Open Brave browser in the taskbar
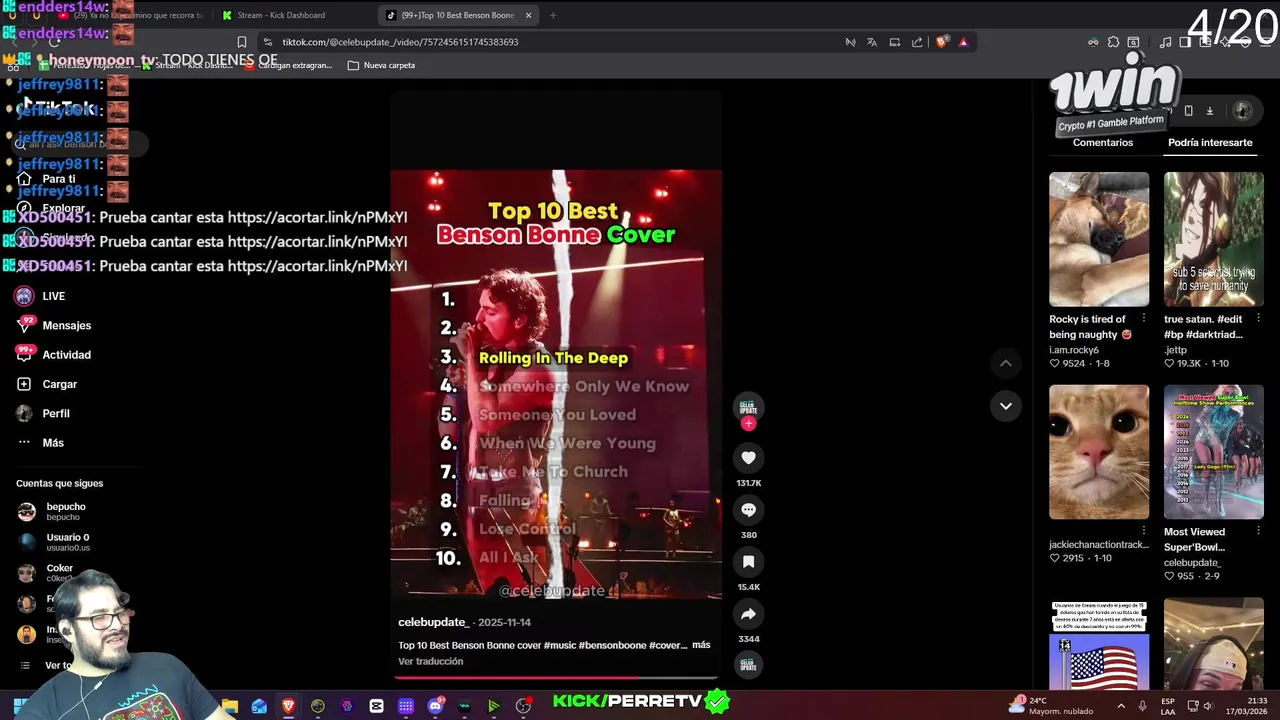The height and width of the screenshot is (720, 1280). click(288, 706)
